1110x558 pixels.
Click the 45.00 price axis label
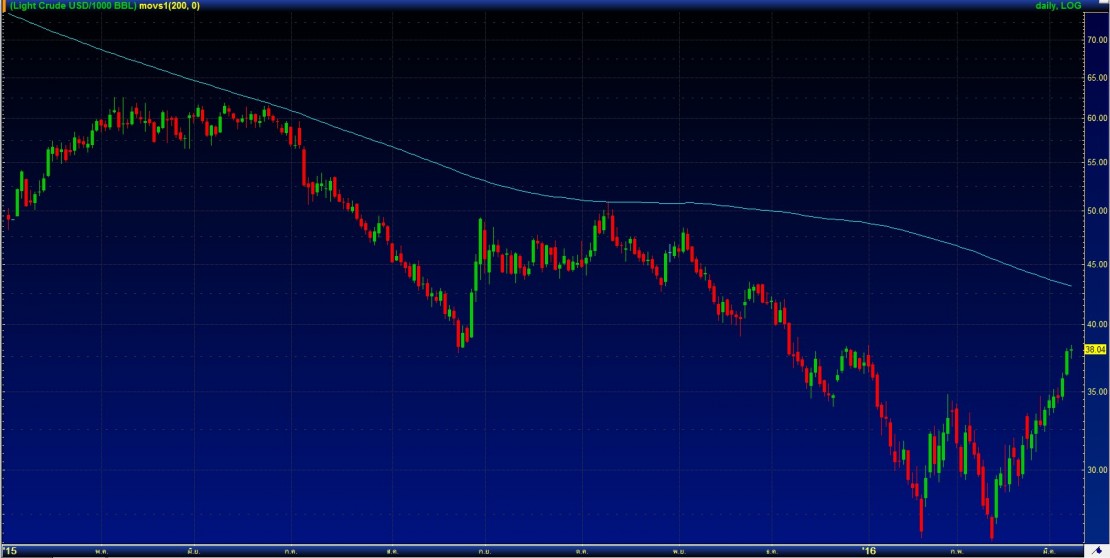[x=1096, y=265]
